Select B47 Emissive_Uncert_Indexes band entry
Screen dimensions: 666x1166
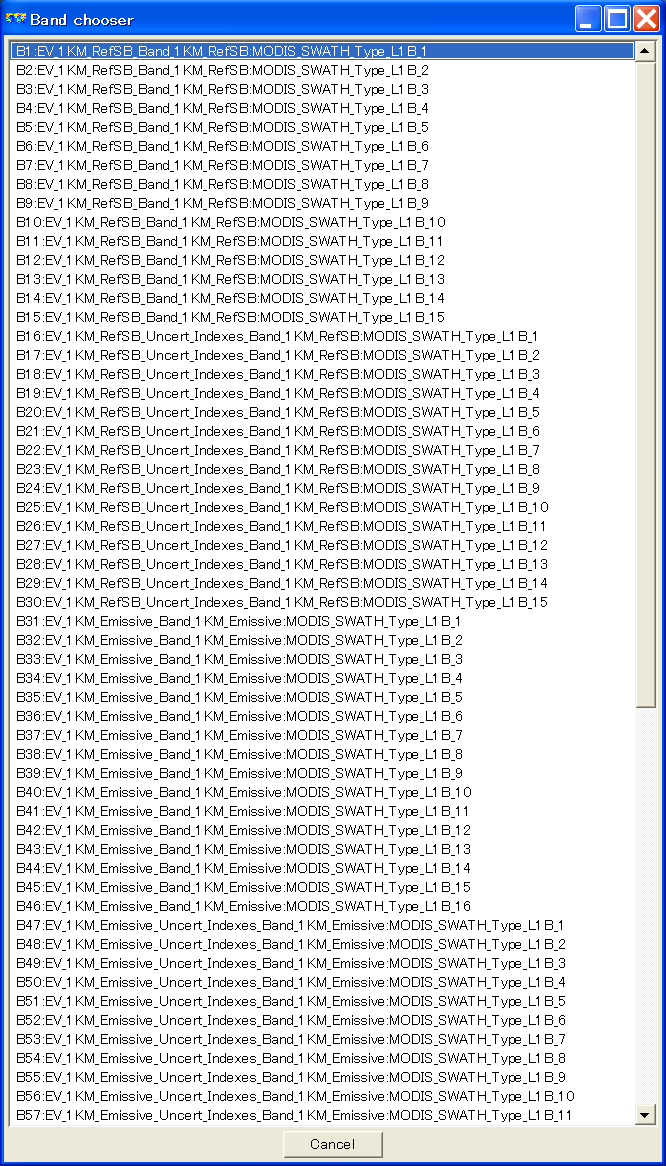[323, 925]
